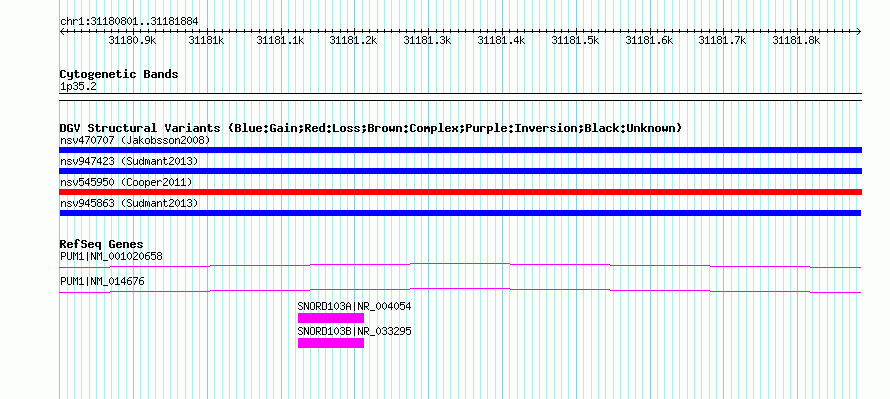Screen dimensions: 890x399
Task: Open the nsv945863 (Sudmant2013) label
Action: [x=129, y=203]
